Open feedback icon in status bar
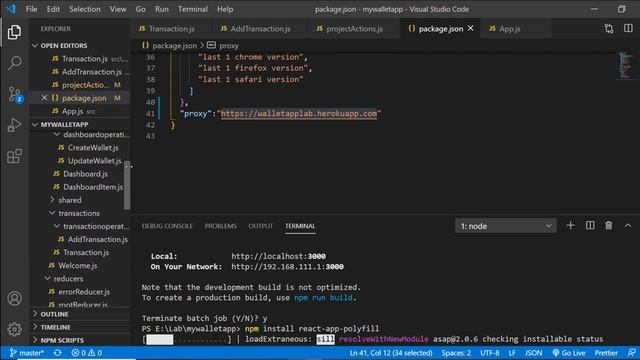Screen dimensions: 640x360 tap(631, 353)
